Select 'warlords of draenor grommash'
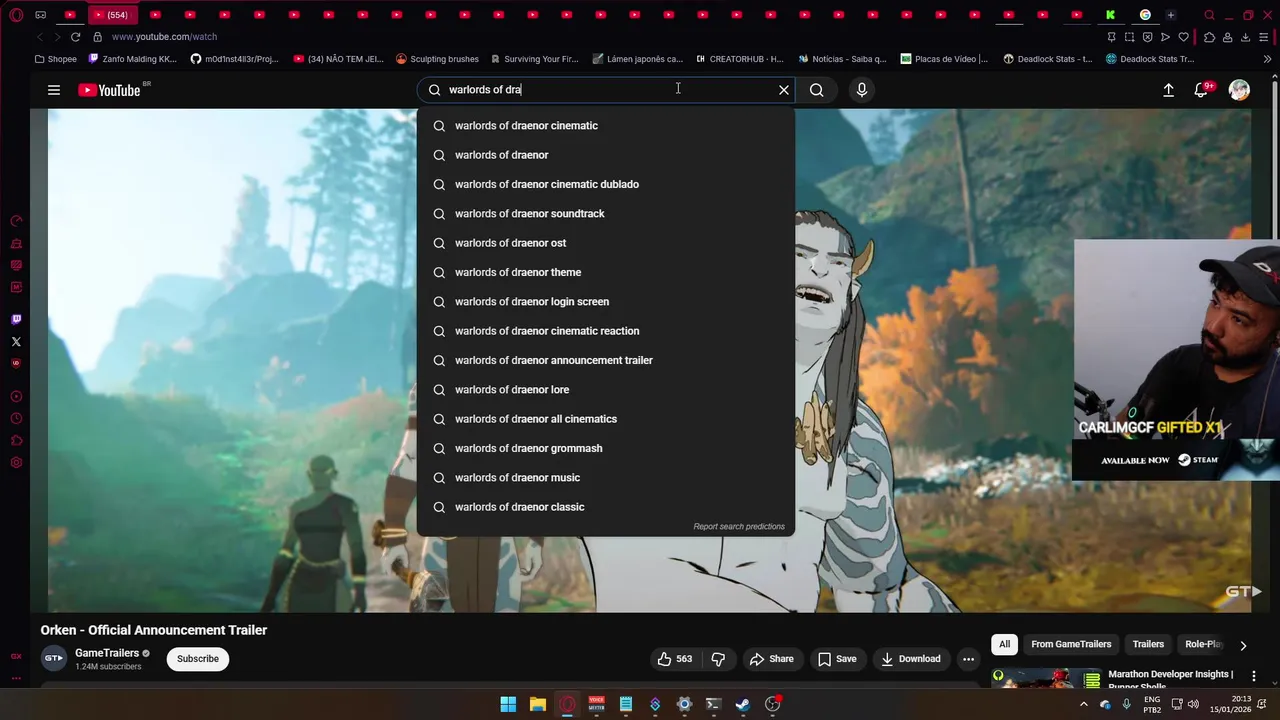 pyautogui.click(x=605, y=448)
